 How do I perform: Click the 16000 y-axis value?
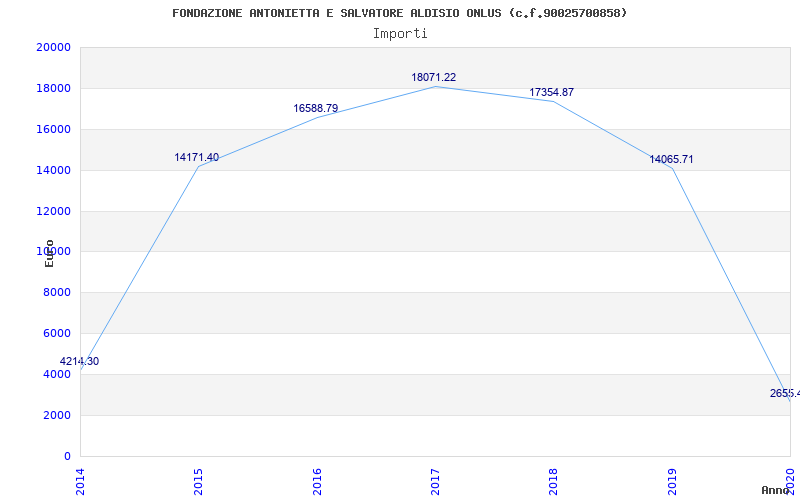point(53,129)
